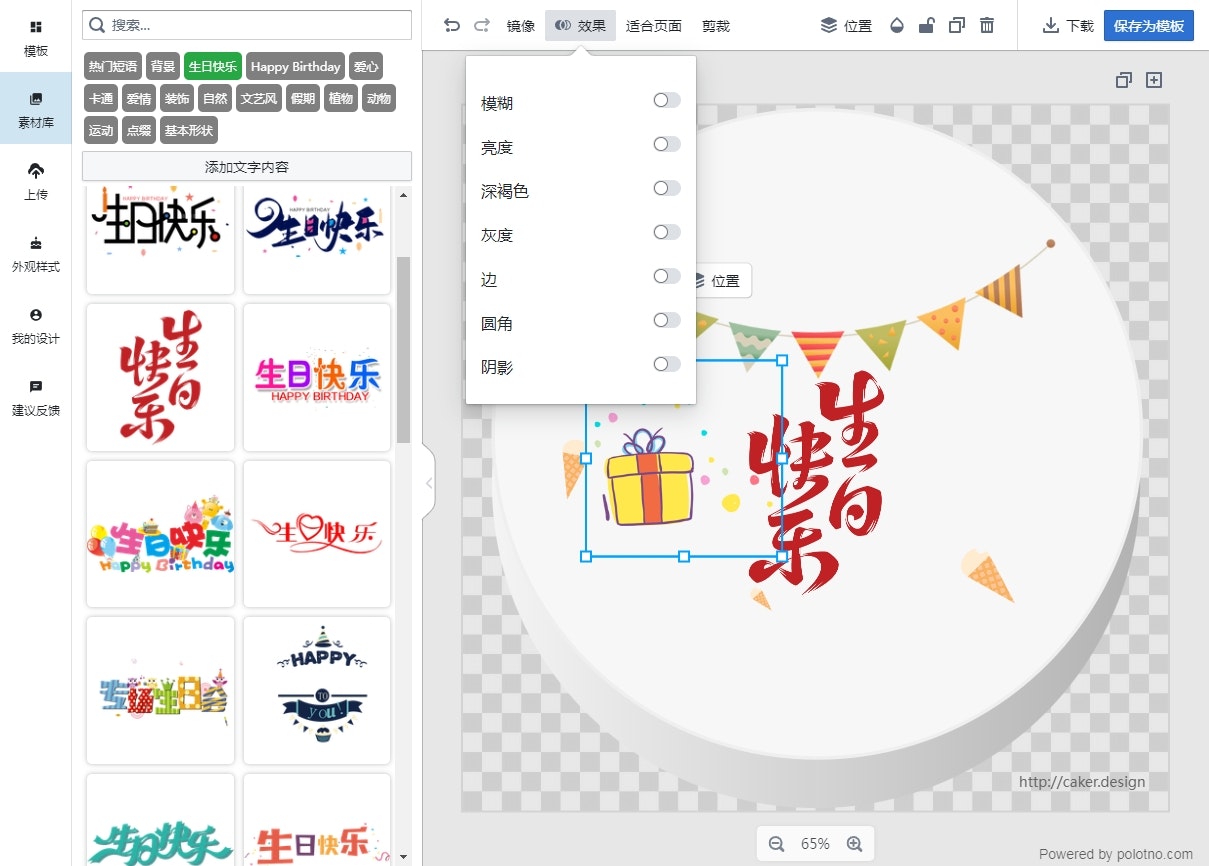Image resolution: width=1209 pixels, height=866 pixels.
Task: Open the 素材库 sidebar tab
Action: 36,110
